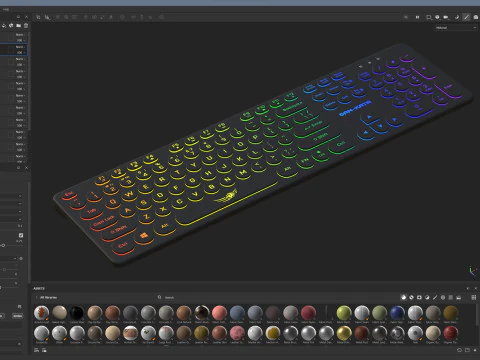Filter assets by Environment maps icon

(x=459, y=297)
